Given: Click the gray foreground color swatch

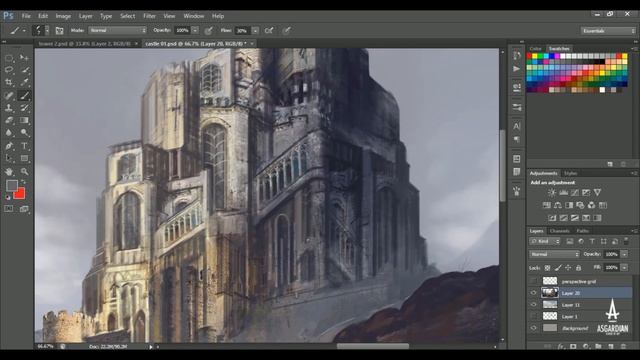Looking at the screenshot, I should 12,186.
